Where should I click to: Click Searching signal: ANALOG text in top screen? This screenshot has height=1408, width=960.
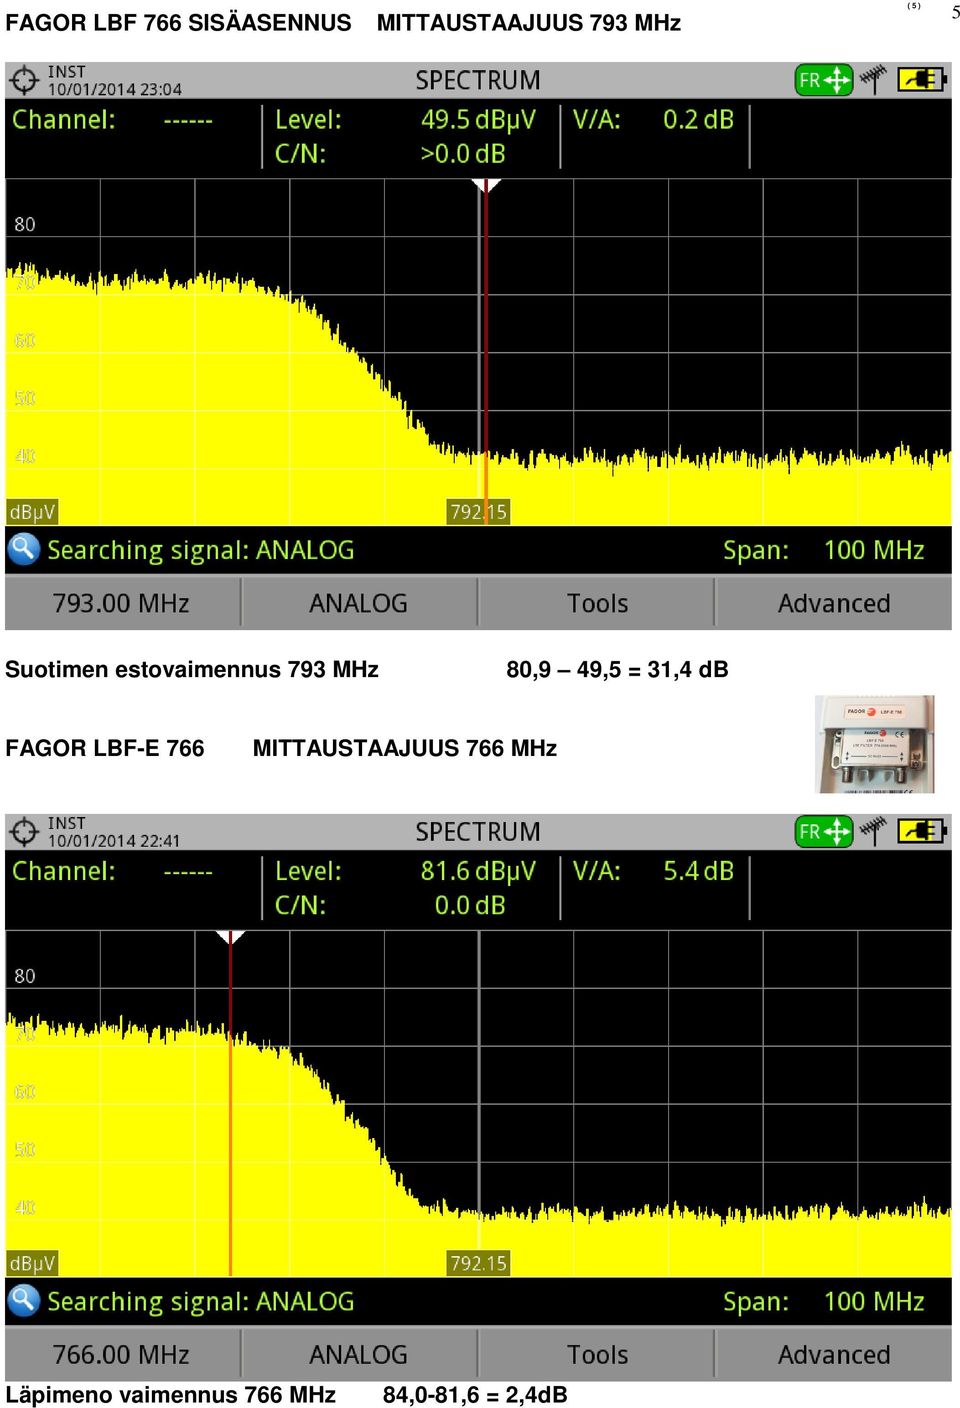(201, 550)
